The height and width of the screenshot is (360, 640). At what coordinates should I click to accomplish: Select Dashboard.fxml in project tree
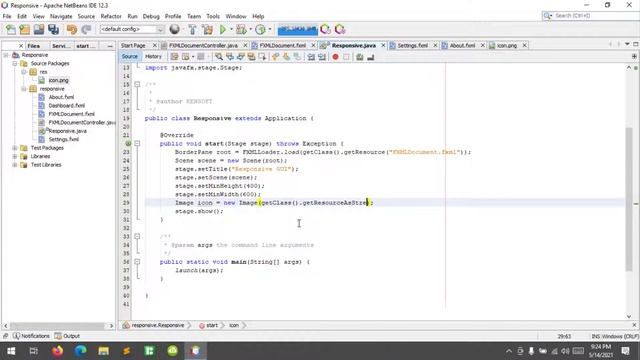click(67, 106)
